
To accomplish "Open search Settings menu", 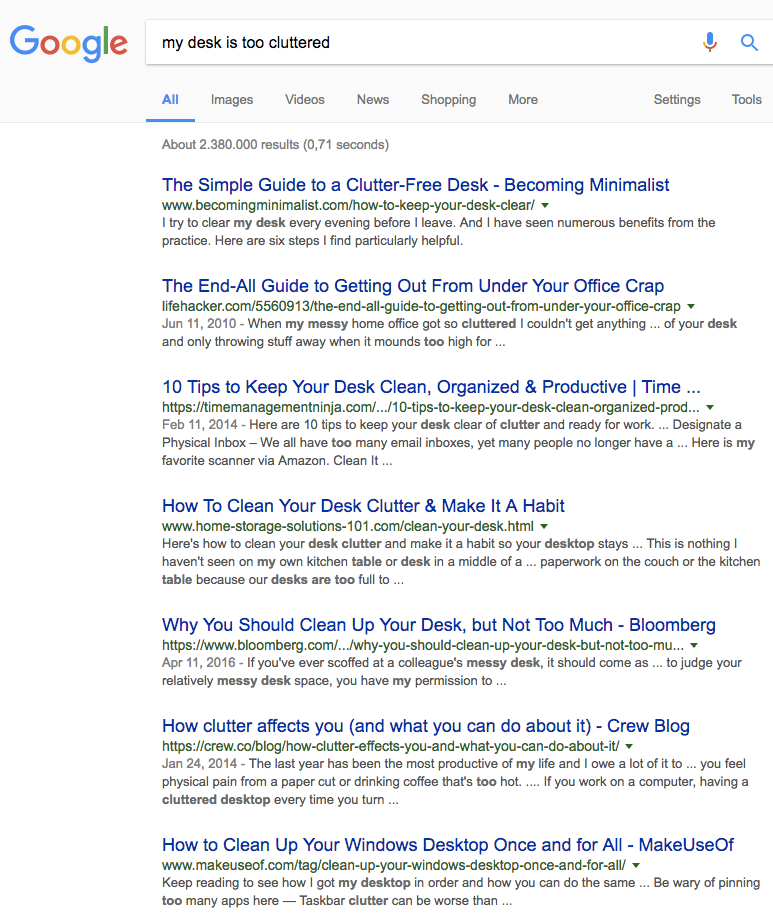I will (677, 100).
